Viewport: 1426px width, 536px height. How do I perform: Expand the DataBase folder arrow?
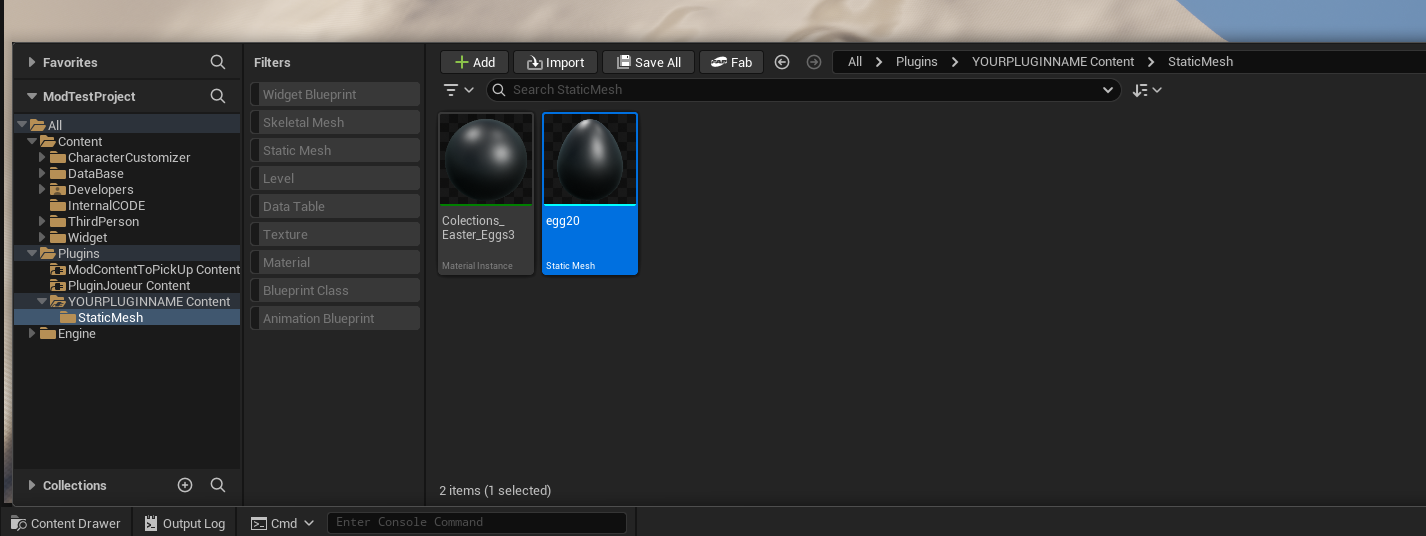click(42, 173)
